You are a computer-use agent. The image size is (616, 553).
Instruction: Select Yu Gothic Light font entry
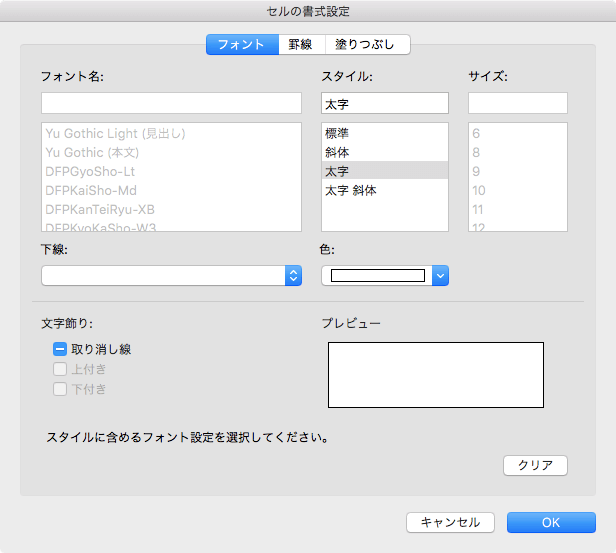[116, 133]
